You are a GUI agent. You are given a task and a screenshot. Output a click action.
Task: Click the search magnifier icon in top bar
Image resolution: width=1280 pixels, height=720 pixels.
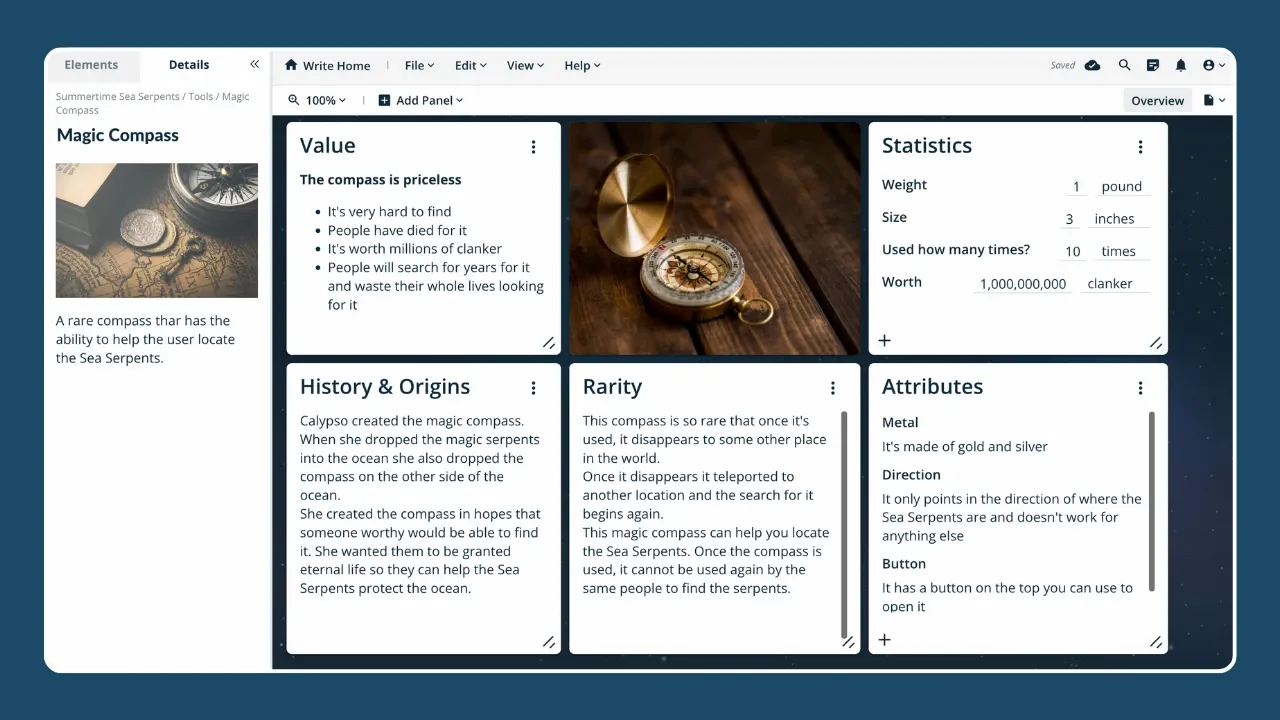coord(1124,65)
